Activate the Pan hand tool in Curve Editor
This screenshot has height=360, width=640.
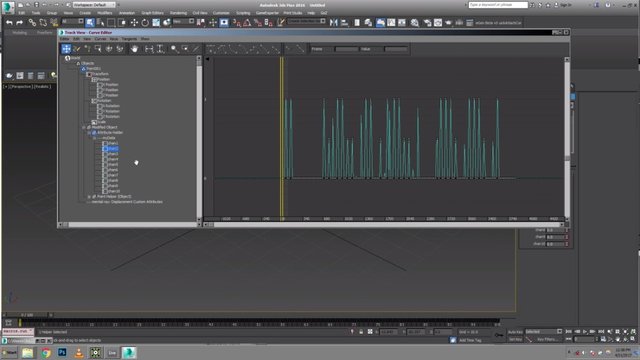134,49
